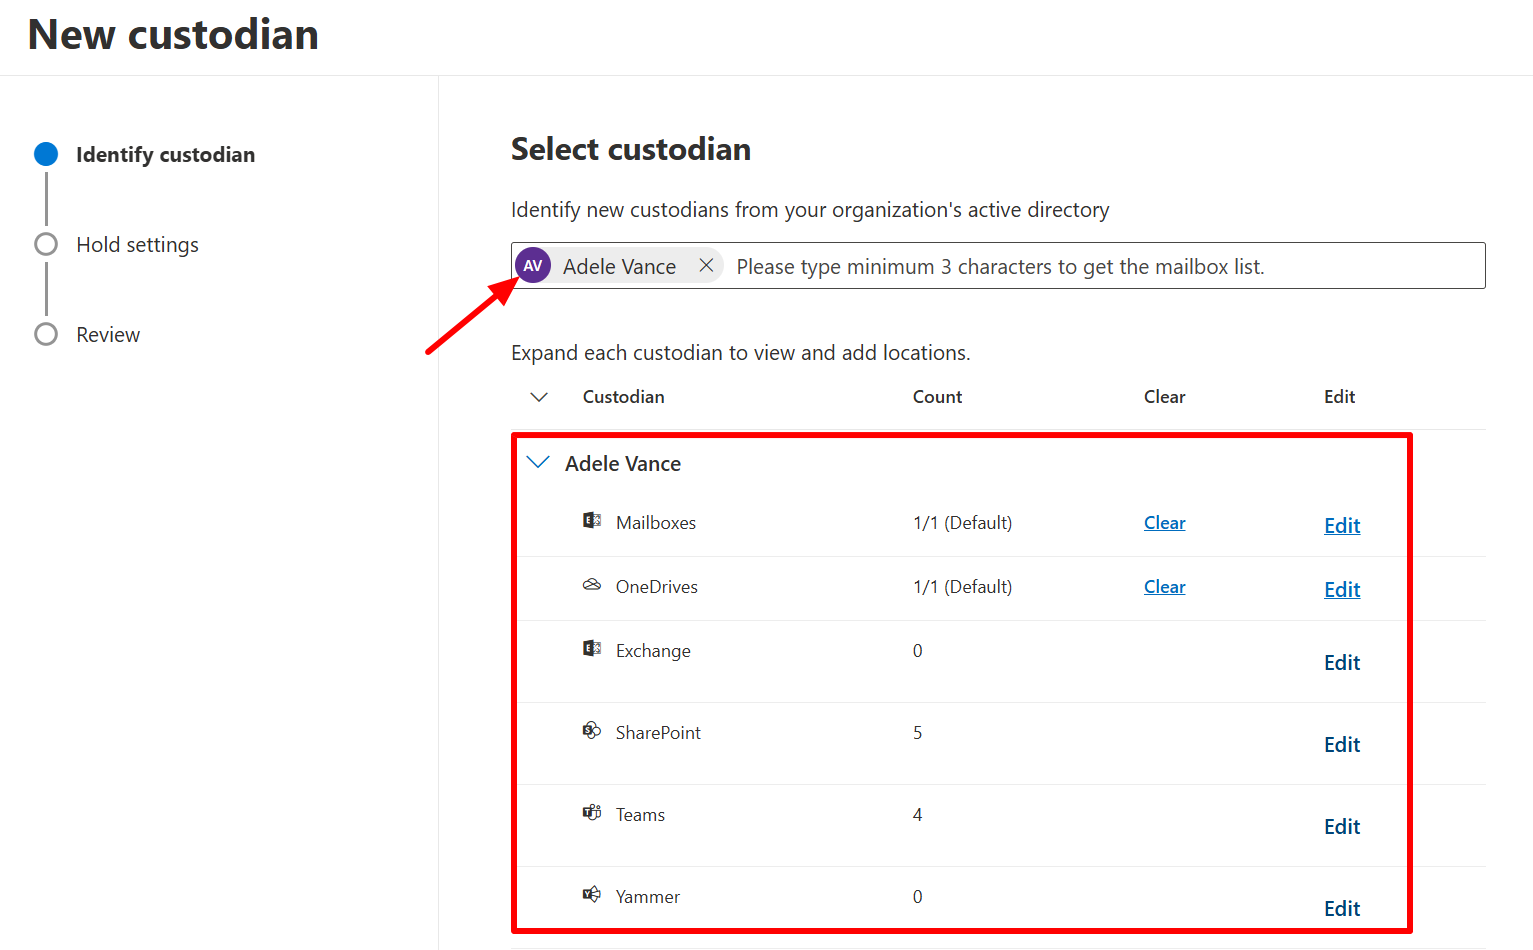Click the Exchange mailbox icon beside Mailboxes
The height and width of the screenshot is (950, 1533).
click(591, 520)
